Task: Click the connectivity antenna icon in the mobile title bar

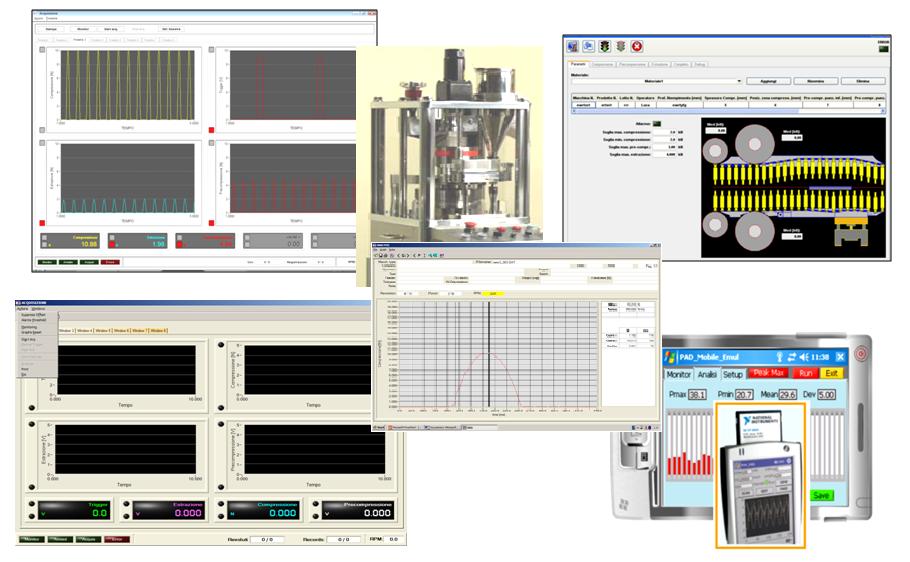Action: [x=779, y=356]
